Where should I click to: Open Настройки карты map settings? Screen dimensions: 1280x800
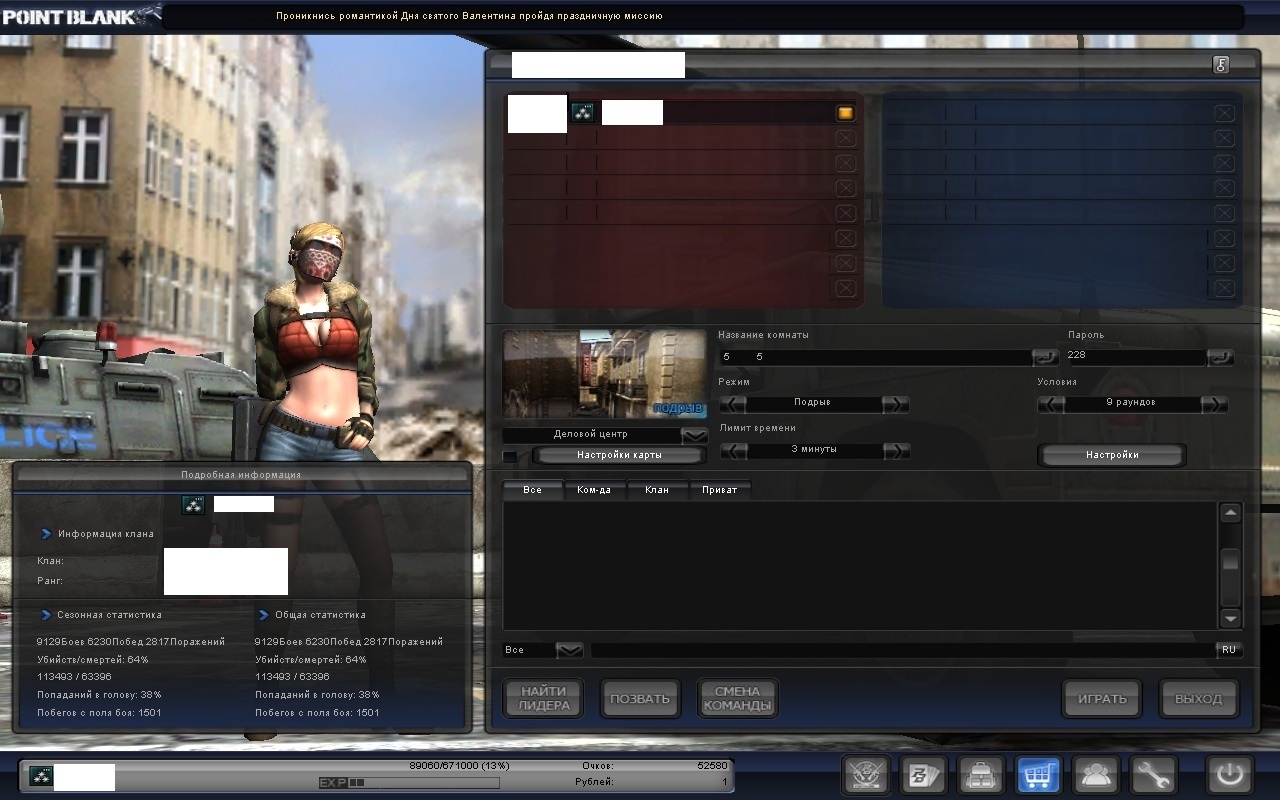coord(619,456)
